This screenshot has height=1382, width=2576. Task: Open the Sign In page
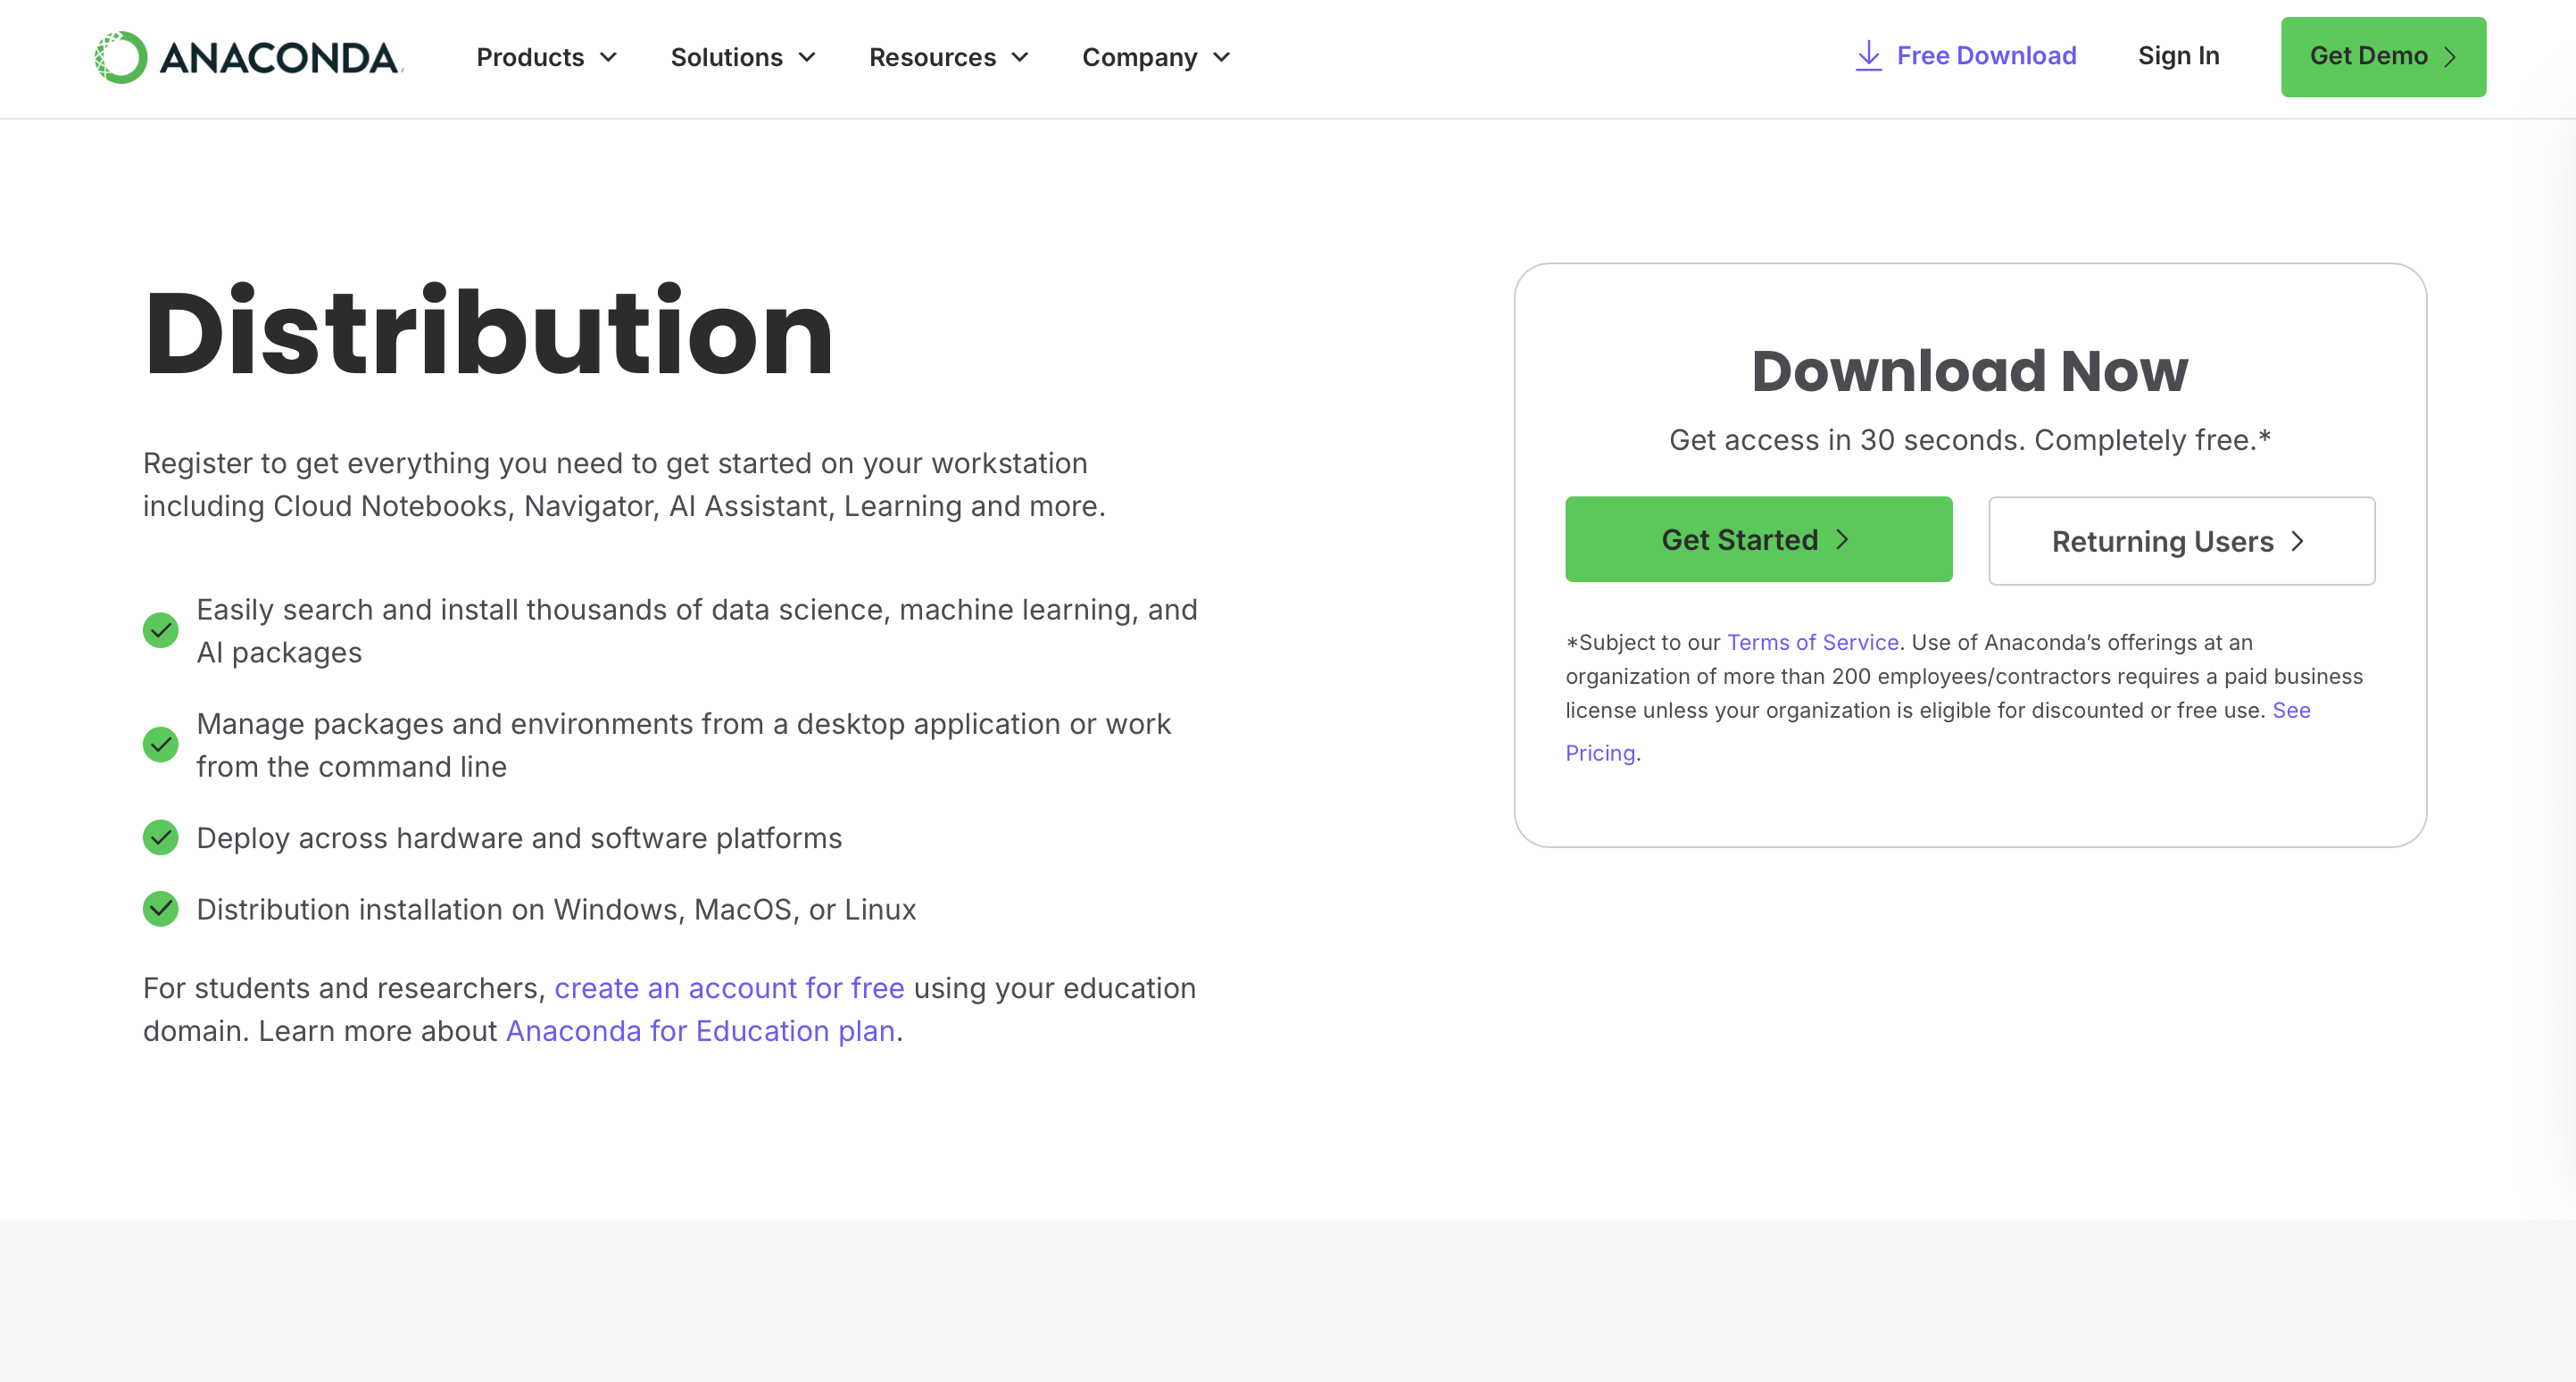tap(2178, 56)
